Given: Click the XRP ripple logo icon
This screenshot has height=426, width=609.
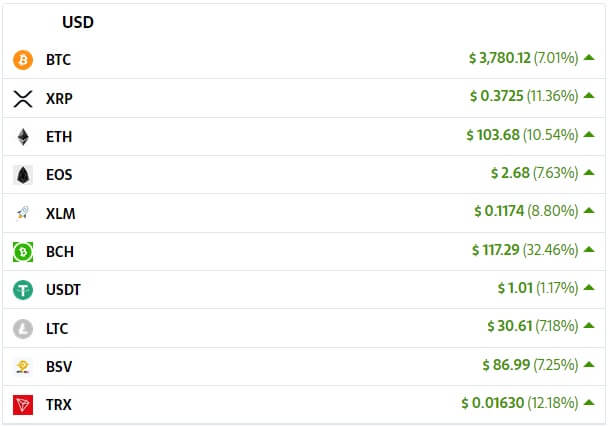Looking at the screenshot, I should [23, 99].
